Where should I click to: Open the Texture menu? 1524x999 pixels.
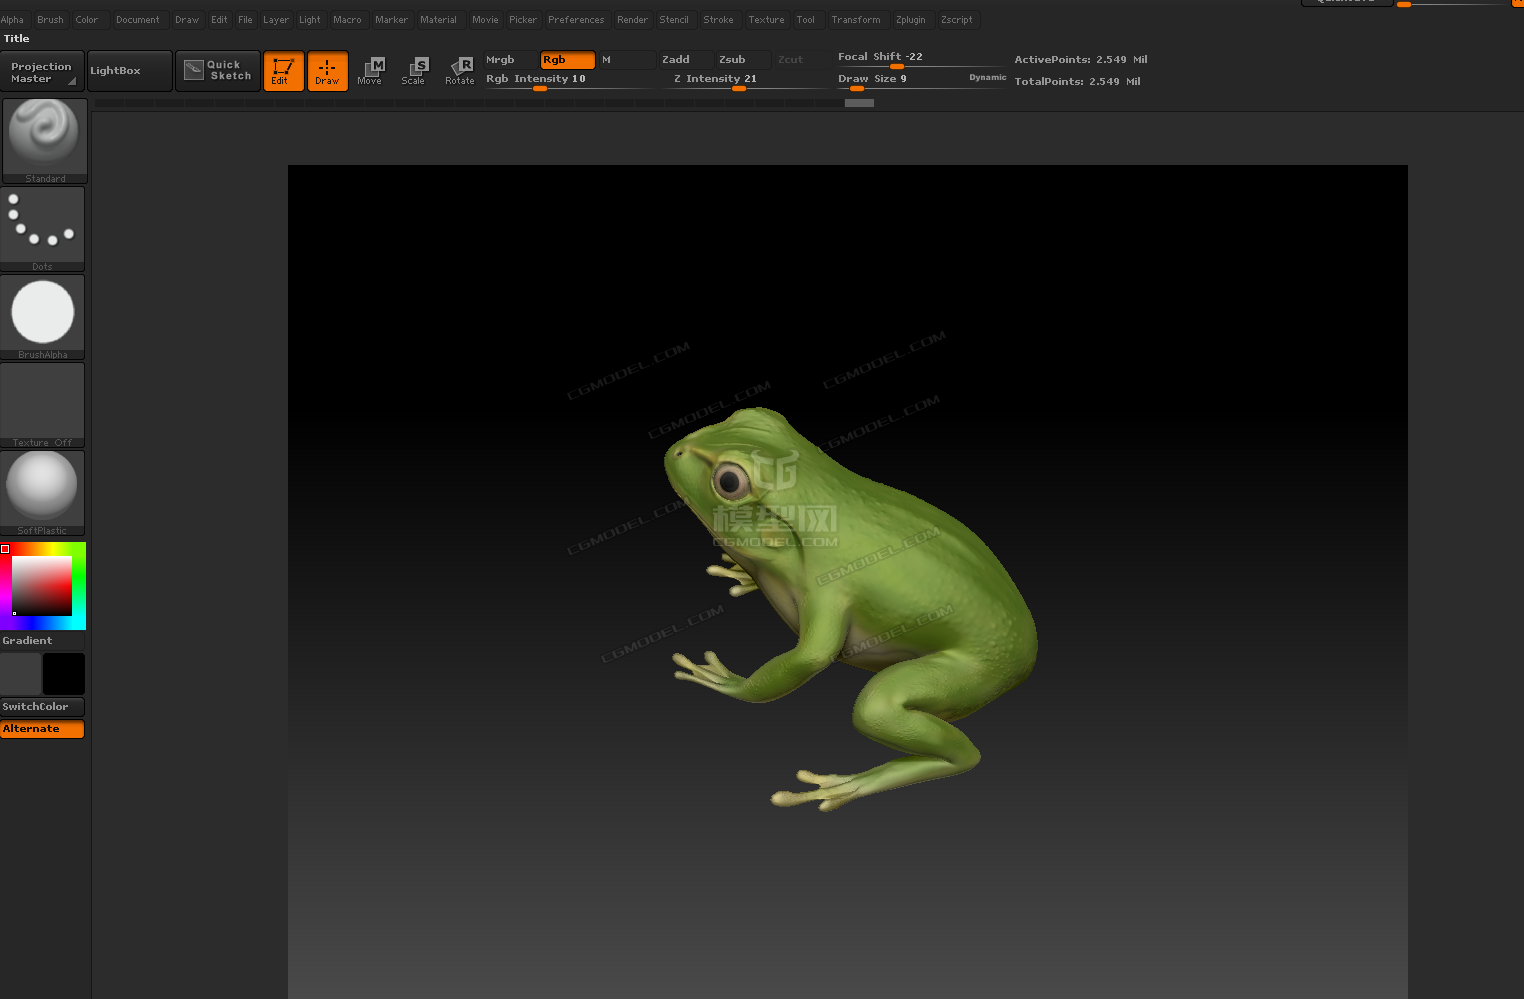[767, 20]
